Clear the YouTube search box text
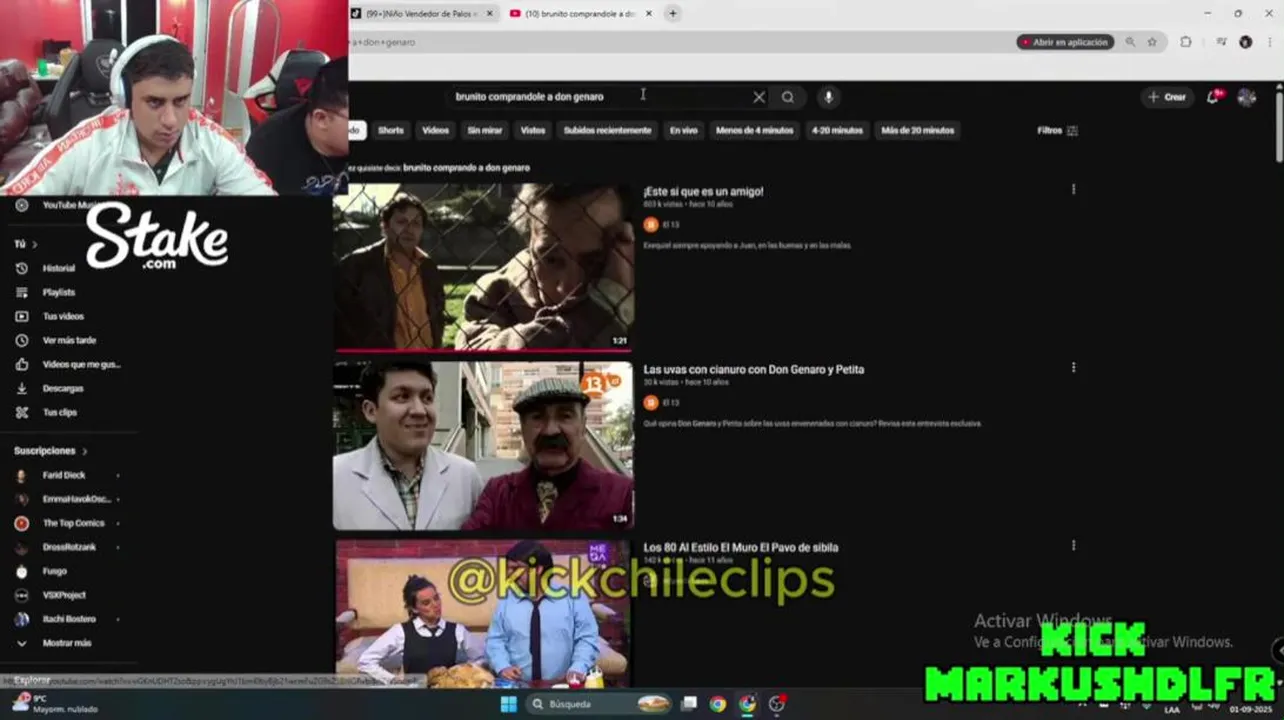 click(x=759, y=97)
